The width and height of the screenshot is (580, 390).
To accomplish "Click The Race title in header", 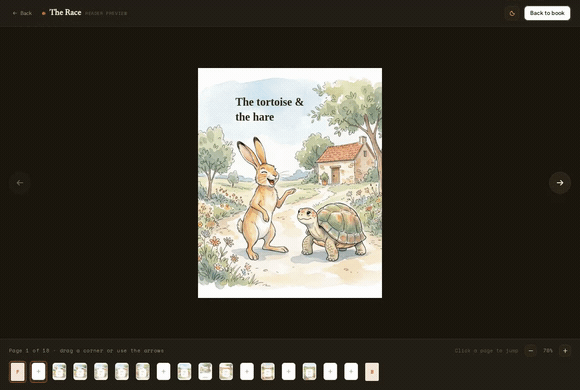I will coord(65,13).
